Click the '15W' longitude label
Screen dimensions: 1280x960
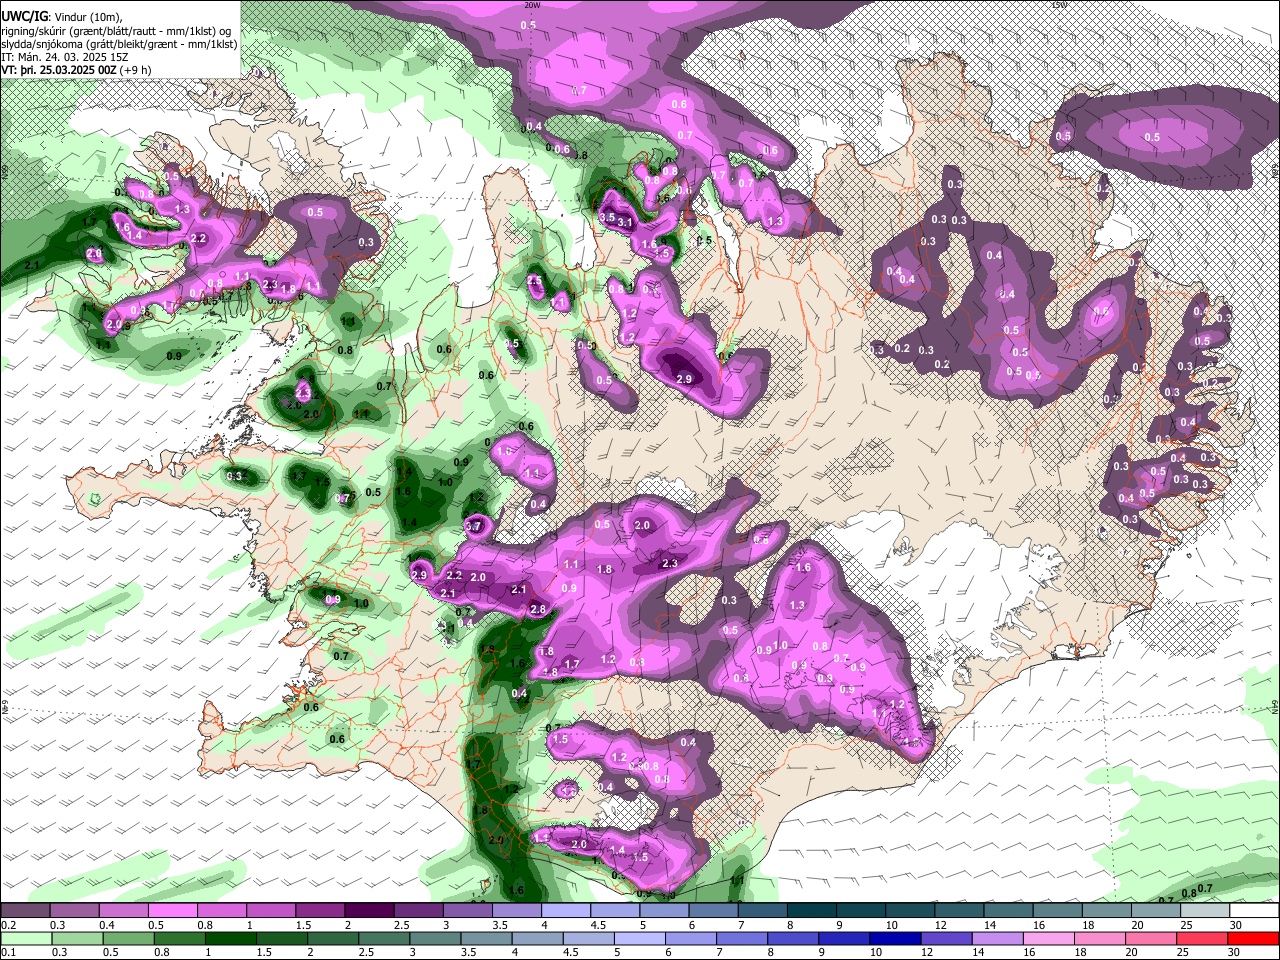pyautogui.click(x=1059, y=5)
